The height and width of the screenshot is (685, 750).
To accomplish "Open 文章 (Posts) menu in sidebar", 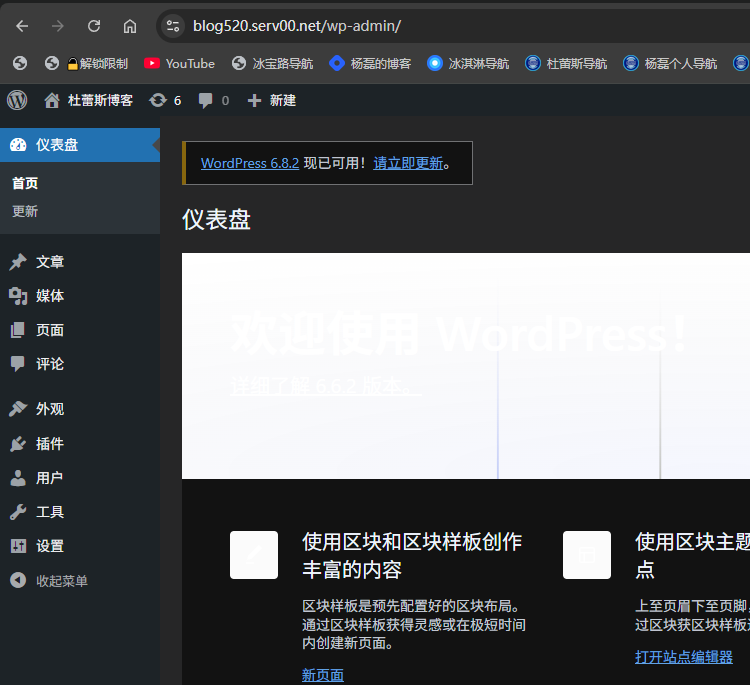I will pyautogui.click(x=50, y=262).
